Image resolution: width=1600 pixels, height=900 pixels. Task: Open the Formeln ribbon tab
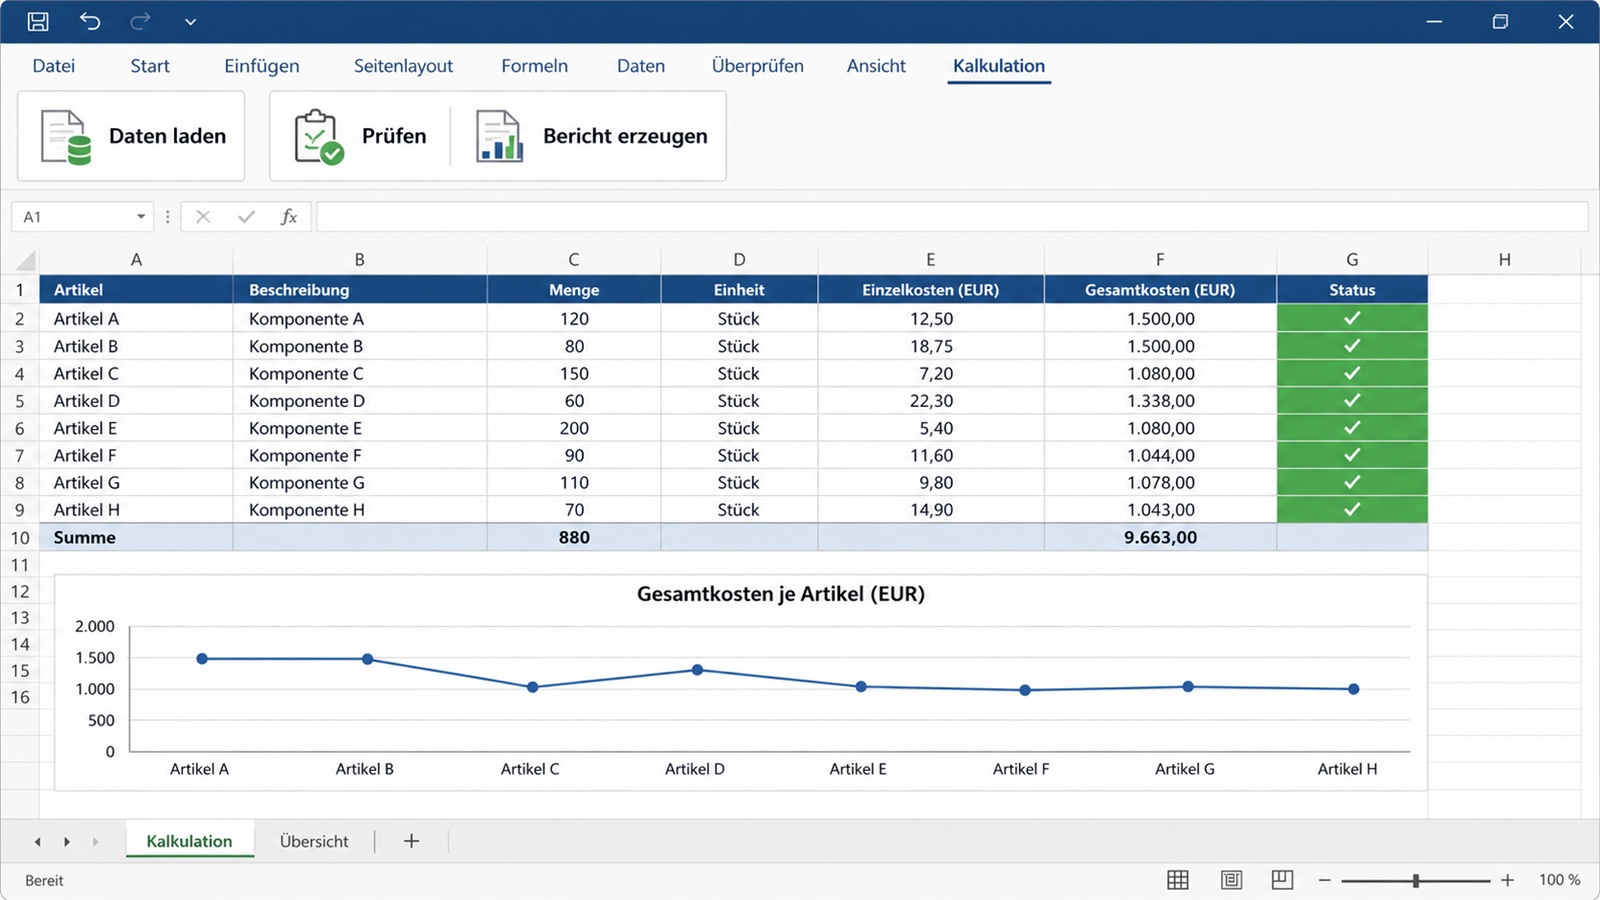point(535,66)
